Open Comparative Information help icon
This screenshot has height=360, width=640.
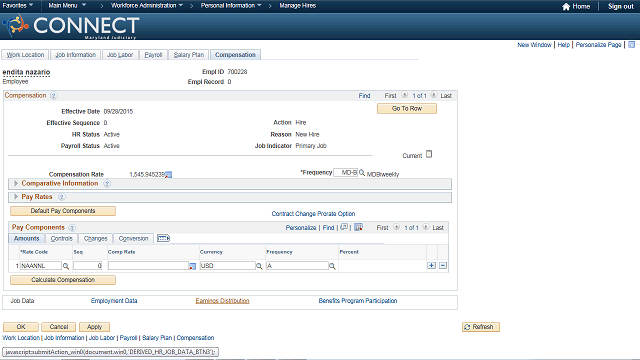click(x=107, y=184)
